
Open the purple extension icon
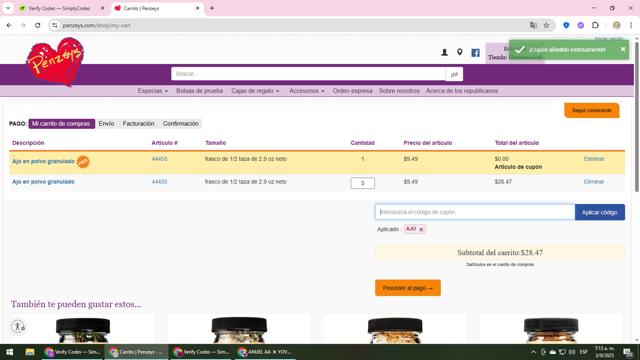(580, 25)
